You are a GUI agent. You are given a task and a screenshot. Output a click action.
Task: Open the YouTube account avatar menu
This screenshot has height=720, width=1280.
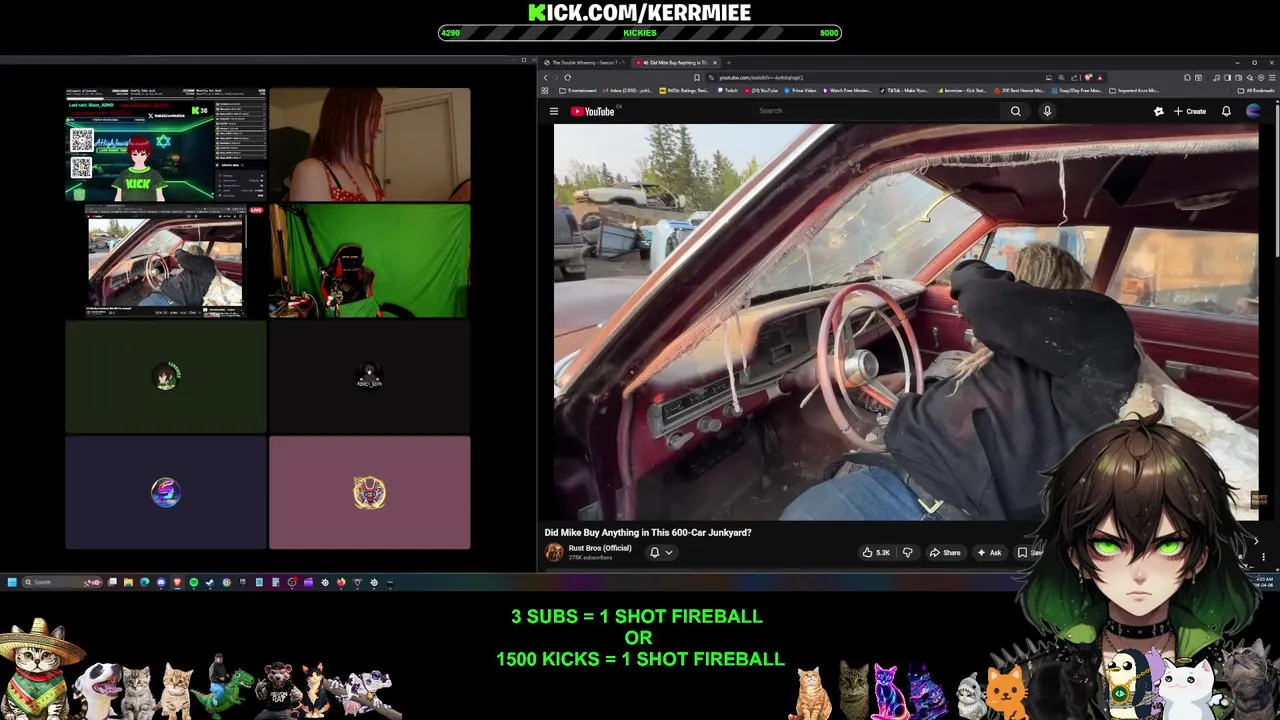coord(1254,111)
